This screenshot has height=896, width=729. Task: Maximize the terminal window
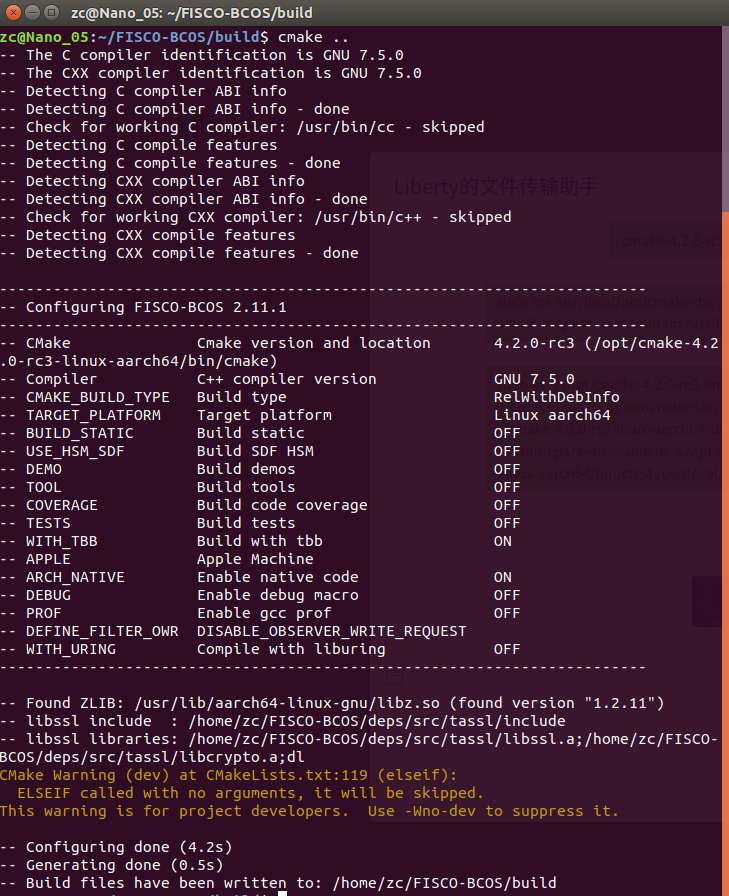51,12
